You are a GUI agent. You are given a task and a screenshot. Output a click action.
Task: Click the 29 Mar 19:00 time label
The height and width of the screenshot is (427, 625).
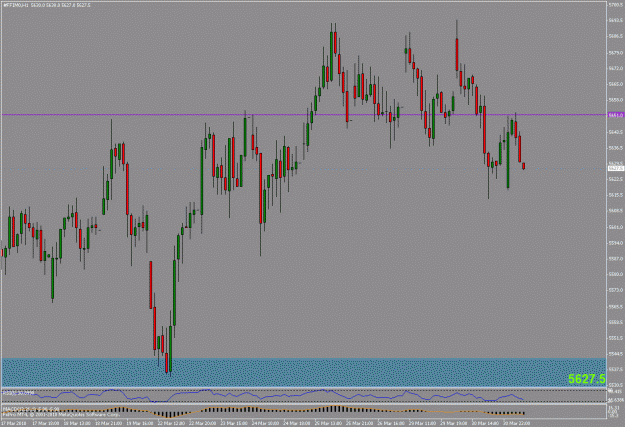tap(454, 423)
